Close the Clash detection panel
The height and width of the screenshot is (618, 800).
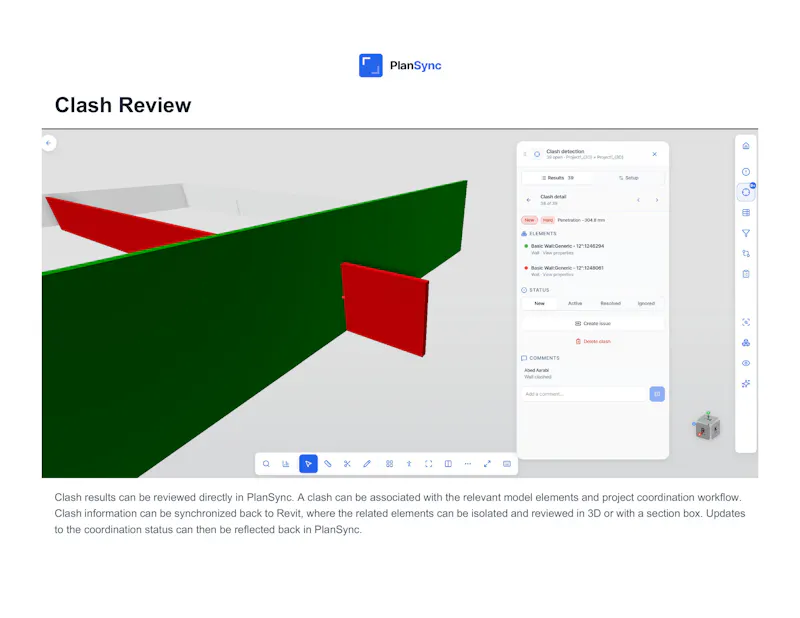[x=655, y=154]
